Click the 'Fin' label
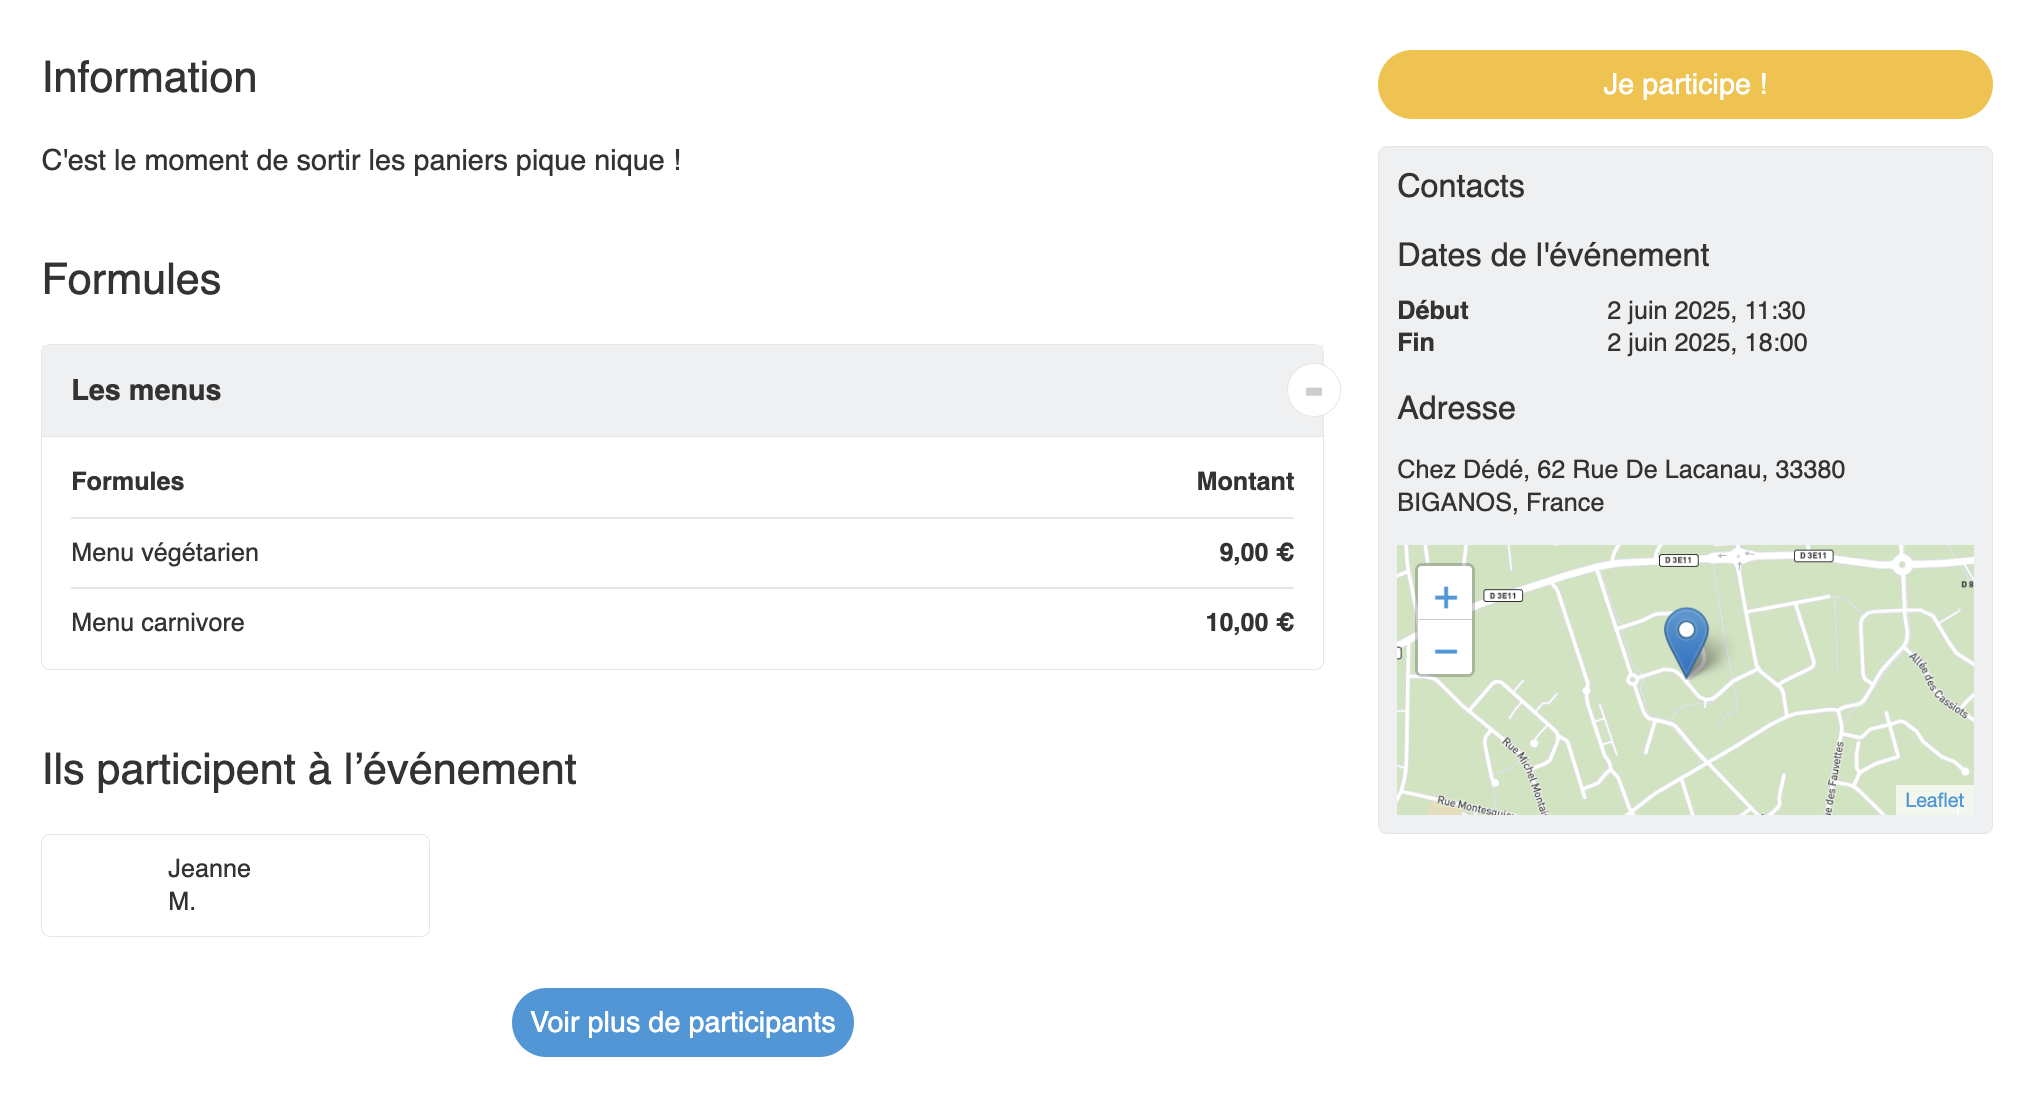The image size is (2028, 1094). pos(1415,343)
